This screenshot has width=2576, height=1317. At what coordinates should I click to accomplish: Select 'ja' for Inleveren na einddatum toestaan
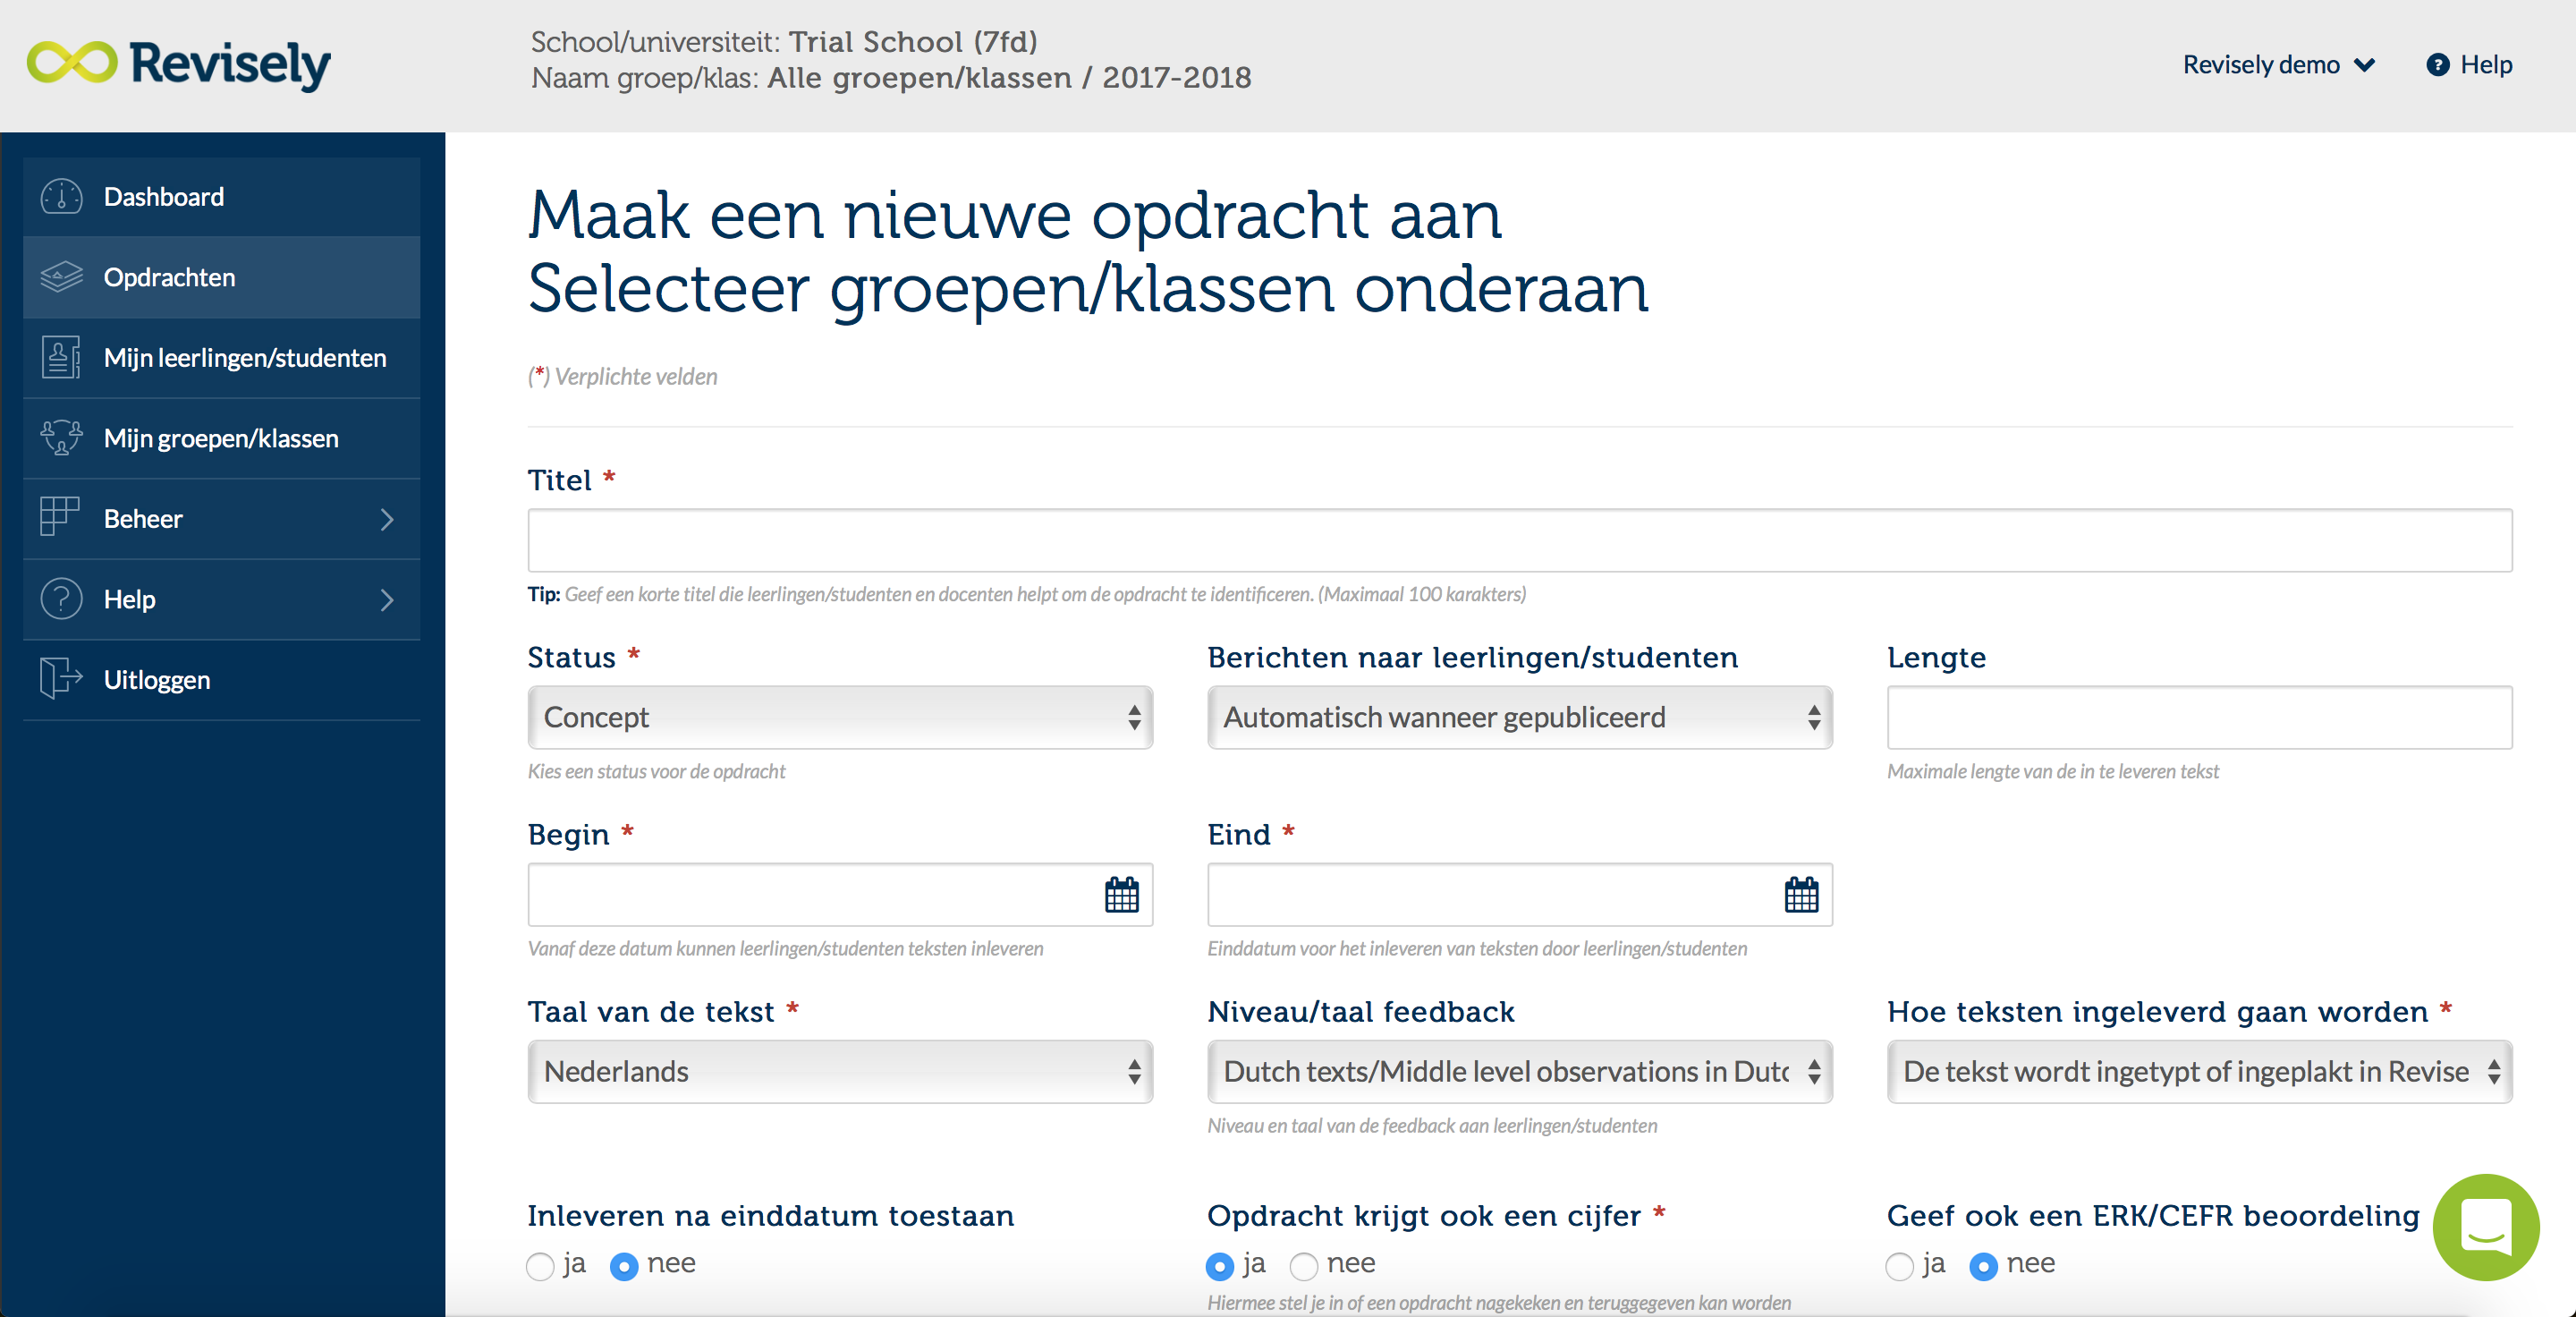[539, 1265]
